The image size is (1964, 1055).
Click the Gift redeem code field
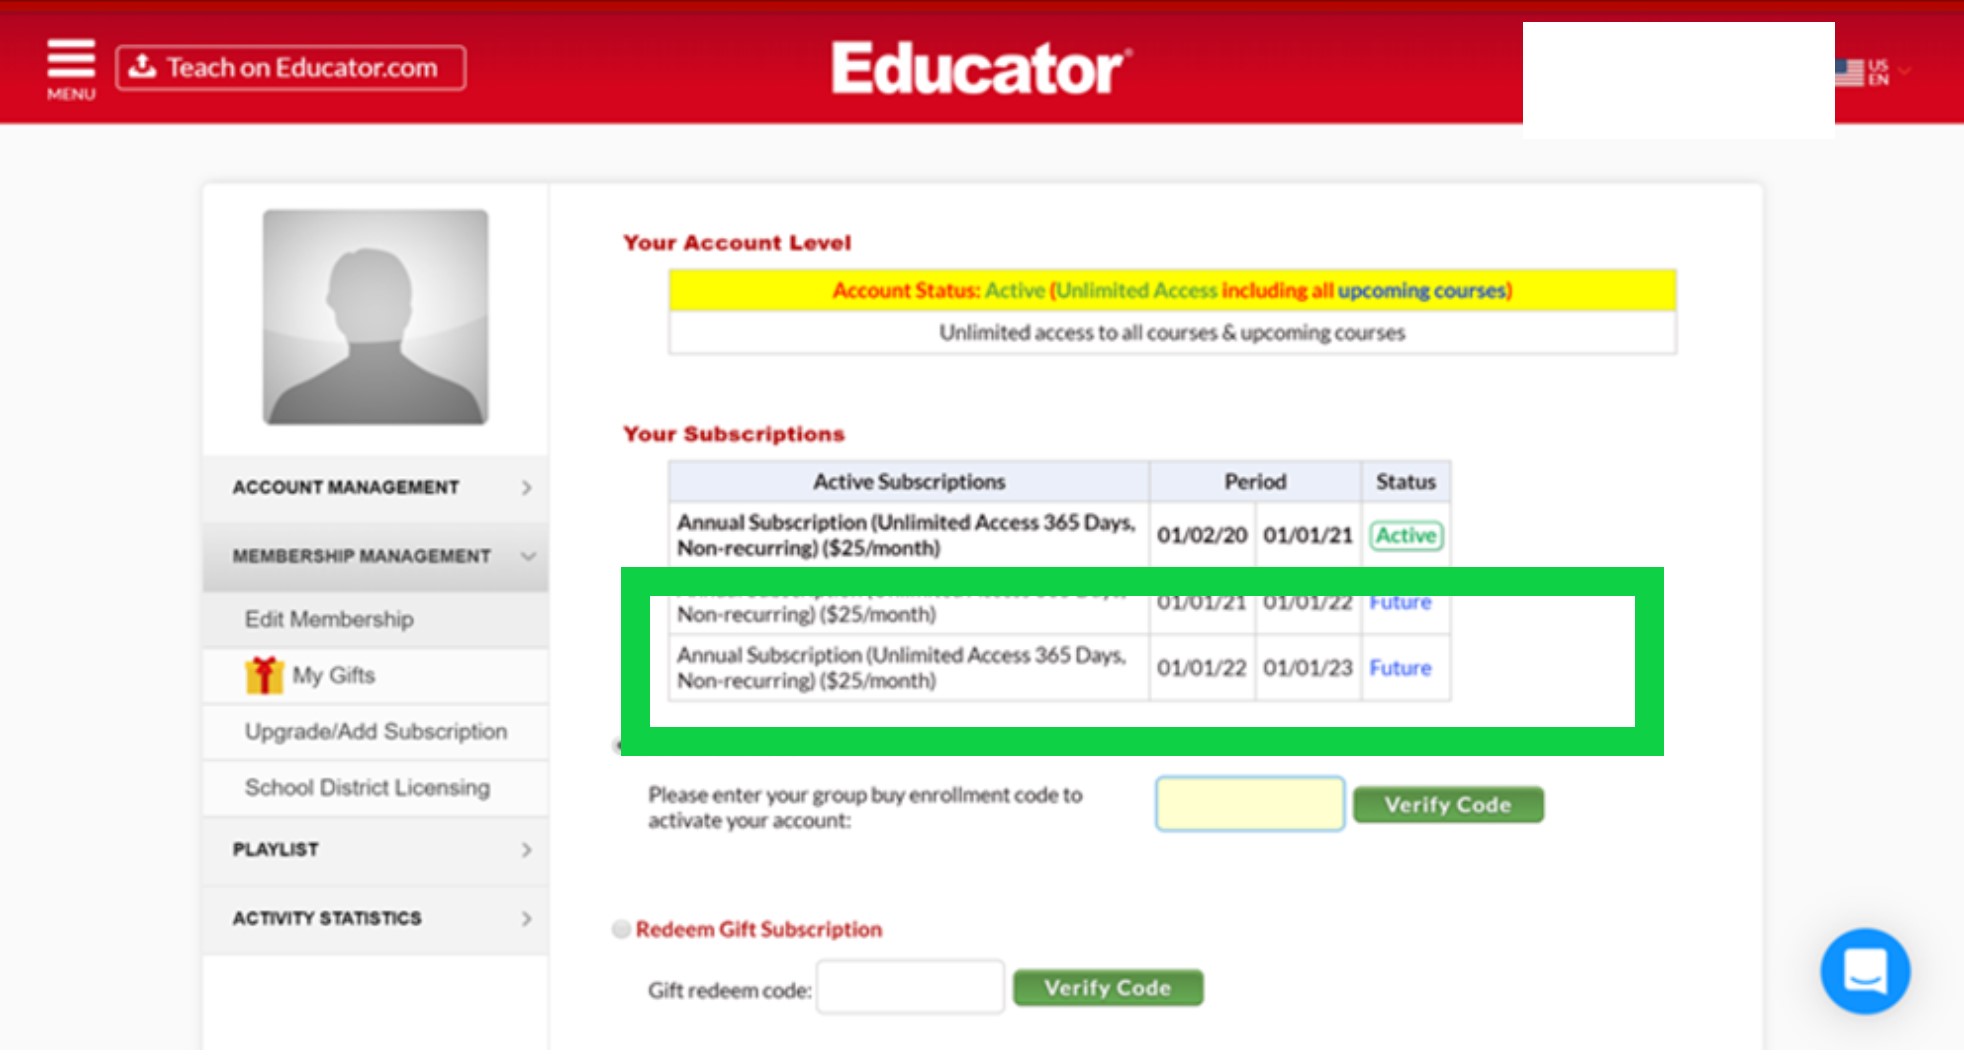pos(910,988)
